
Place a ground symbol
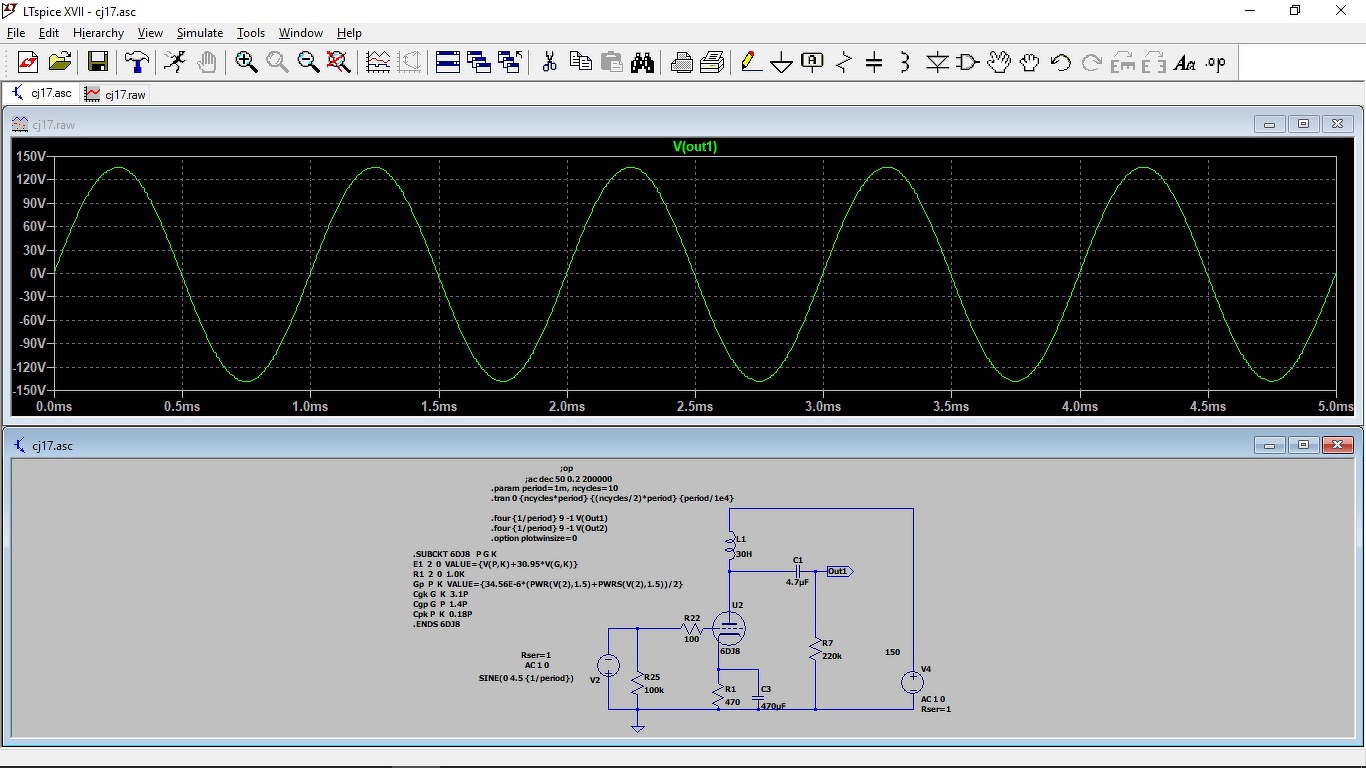(781, 62)
